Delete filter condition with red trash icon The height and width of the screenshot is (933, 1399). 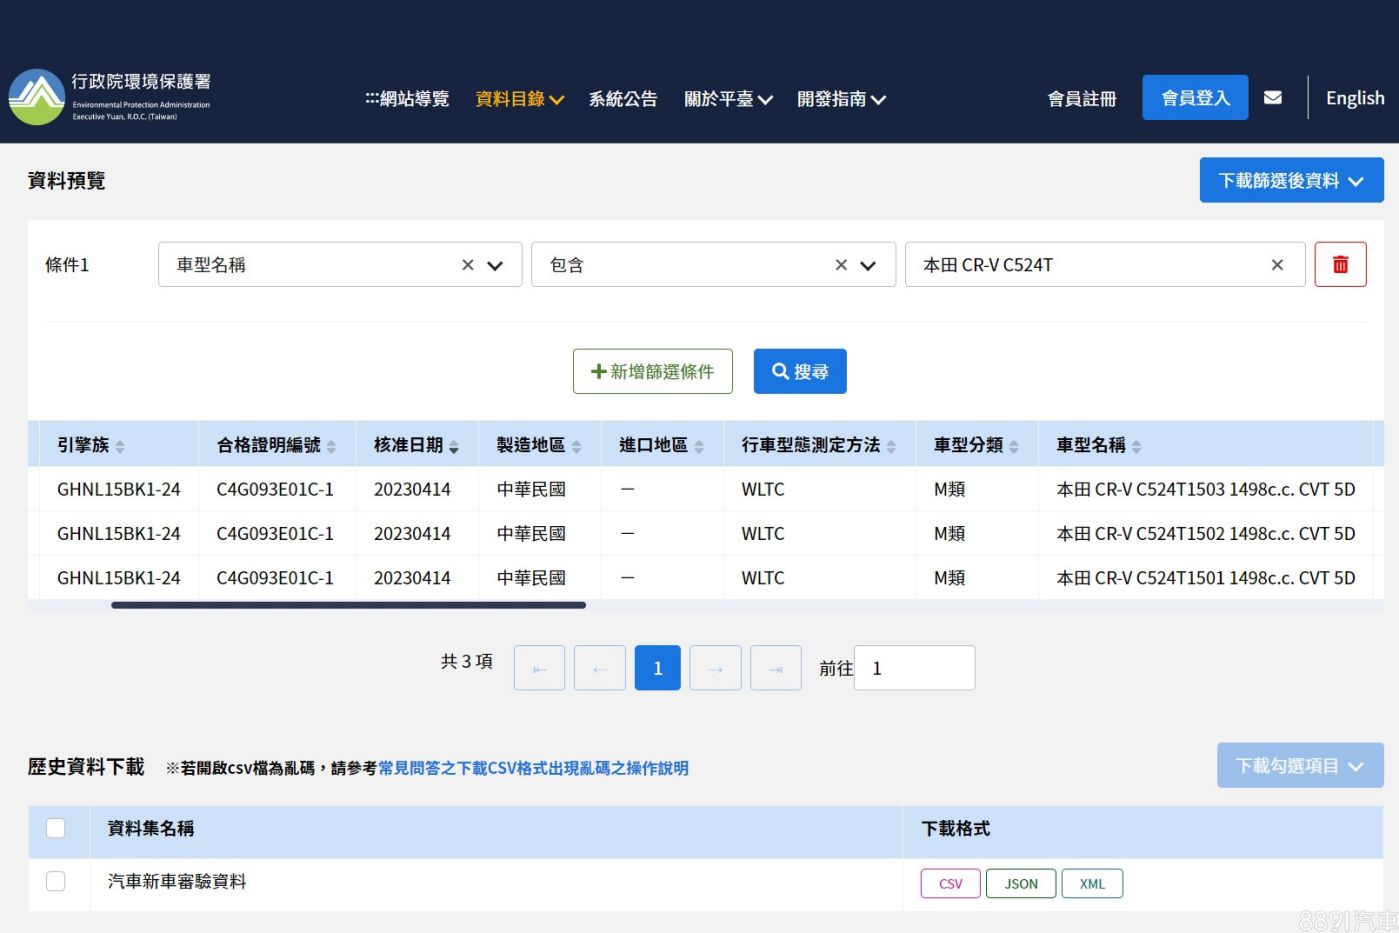click(x=1340, y=265)
